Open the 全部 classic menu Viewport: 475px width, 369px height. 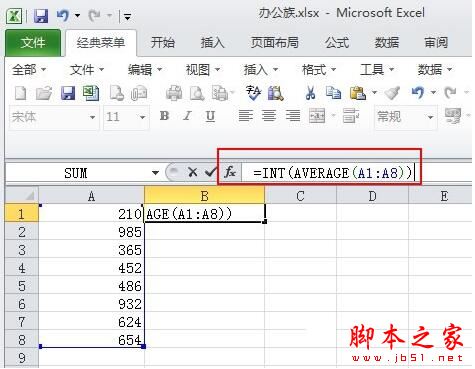(x=29, y=70)
